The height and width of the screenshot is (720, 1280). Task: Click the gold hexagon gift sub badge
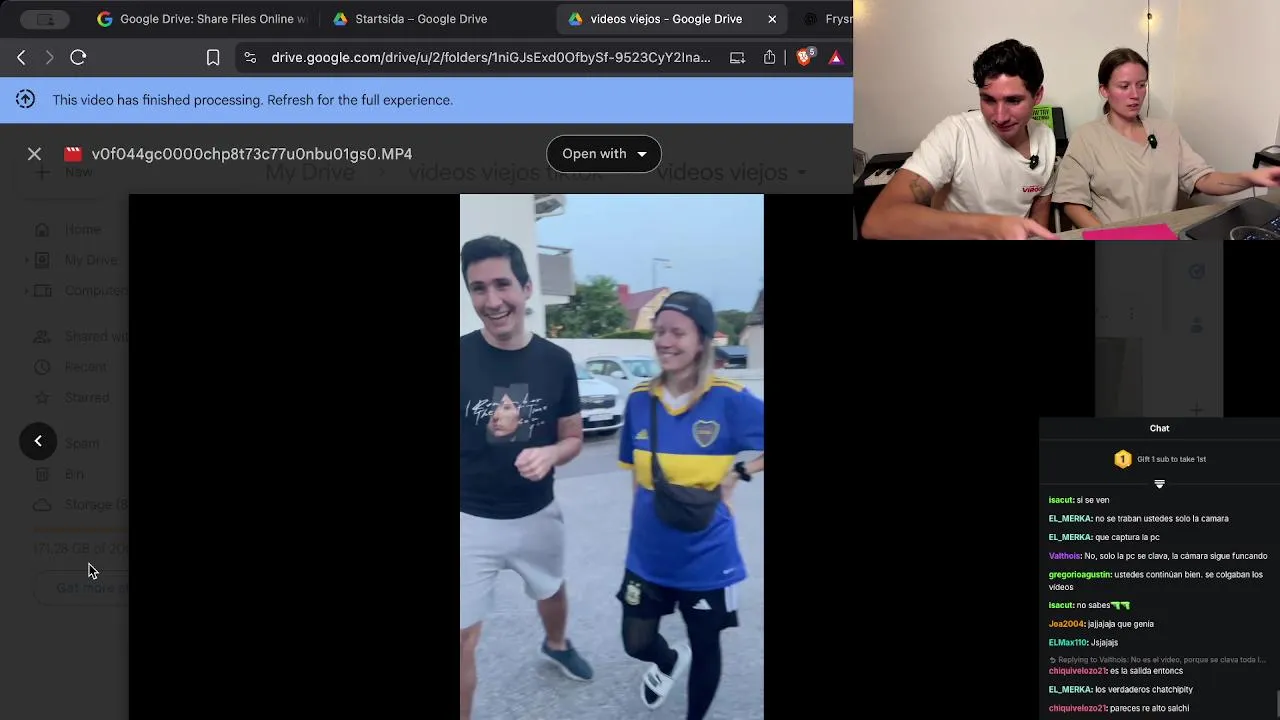pyautogui.click(x=1123, y=459)
